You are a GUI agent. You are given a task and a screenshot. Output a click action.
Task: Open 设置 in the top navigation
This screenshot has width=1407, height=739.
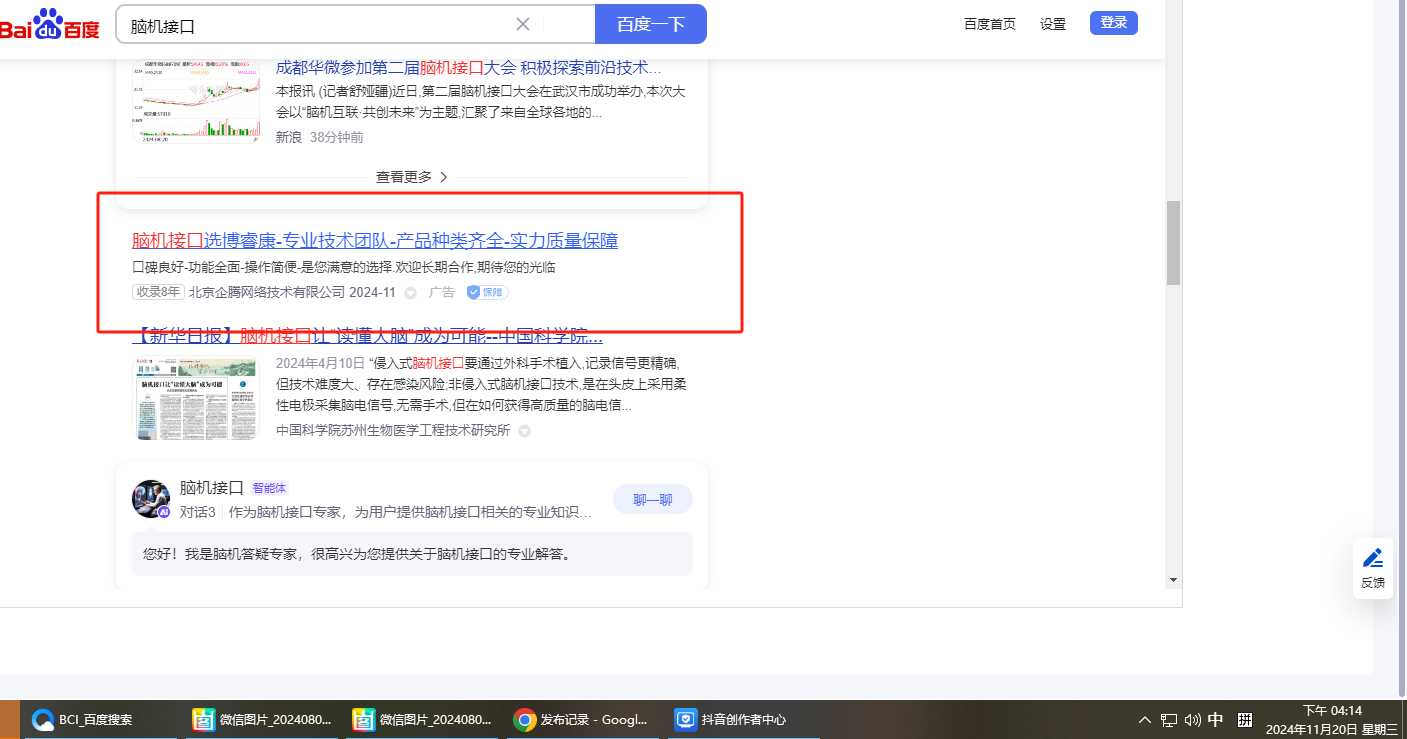(x=1052, y=24)
